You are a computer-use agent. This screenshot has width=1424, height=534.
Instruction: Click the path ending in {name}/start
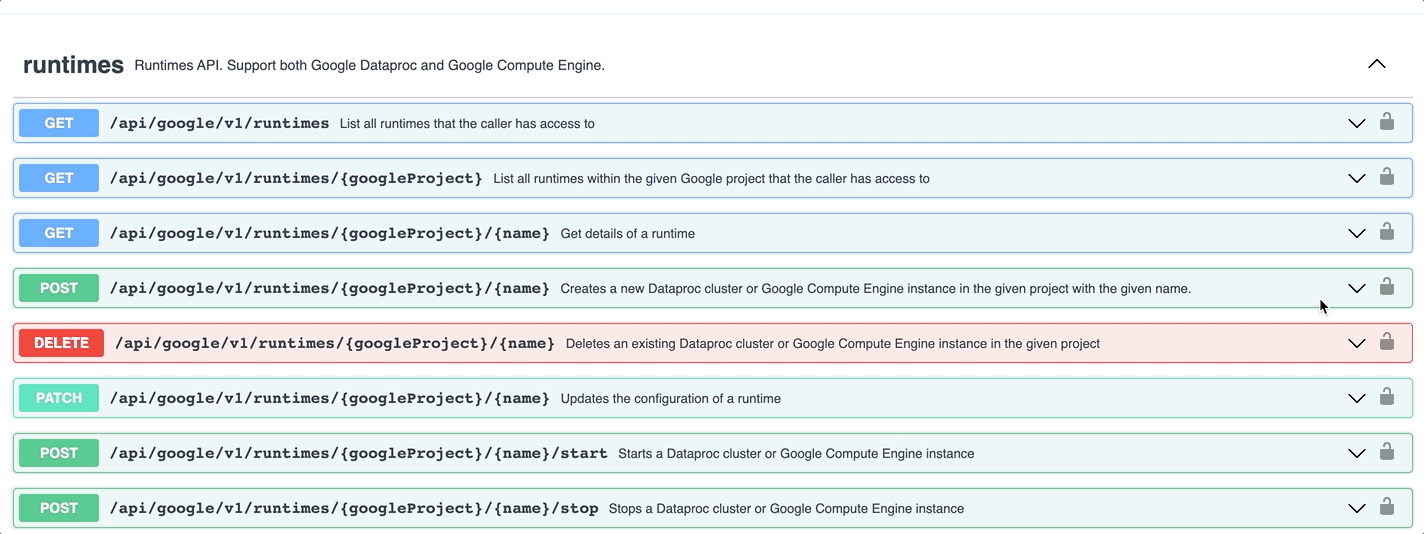click(x=358, y=453)
